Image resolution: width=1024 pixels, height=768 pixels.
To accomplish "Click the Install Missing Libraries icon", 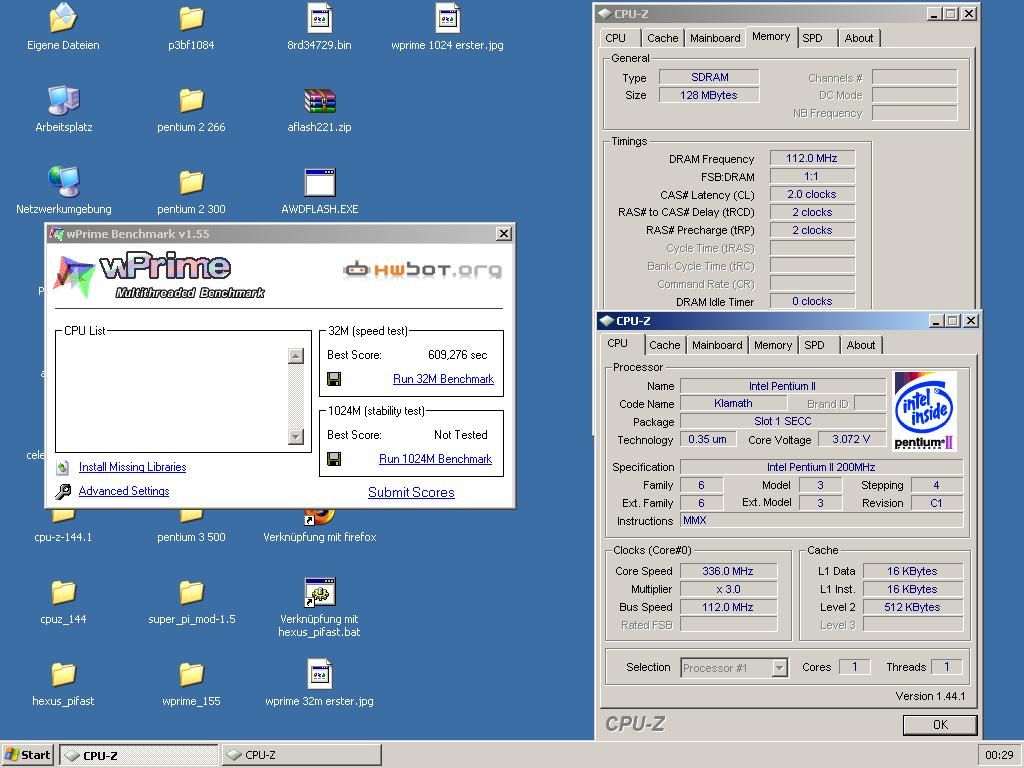I will click(63, 467).
